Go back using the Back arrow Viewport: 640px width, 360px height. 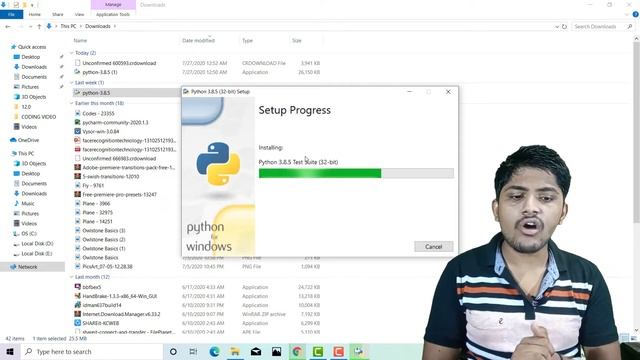[x=8, y=26]
